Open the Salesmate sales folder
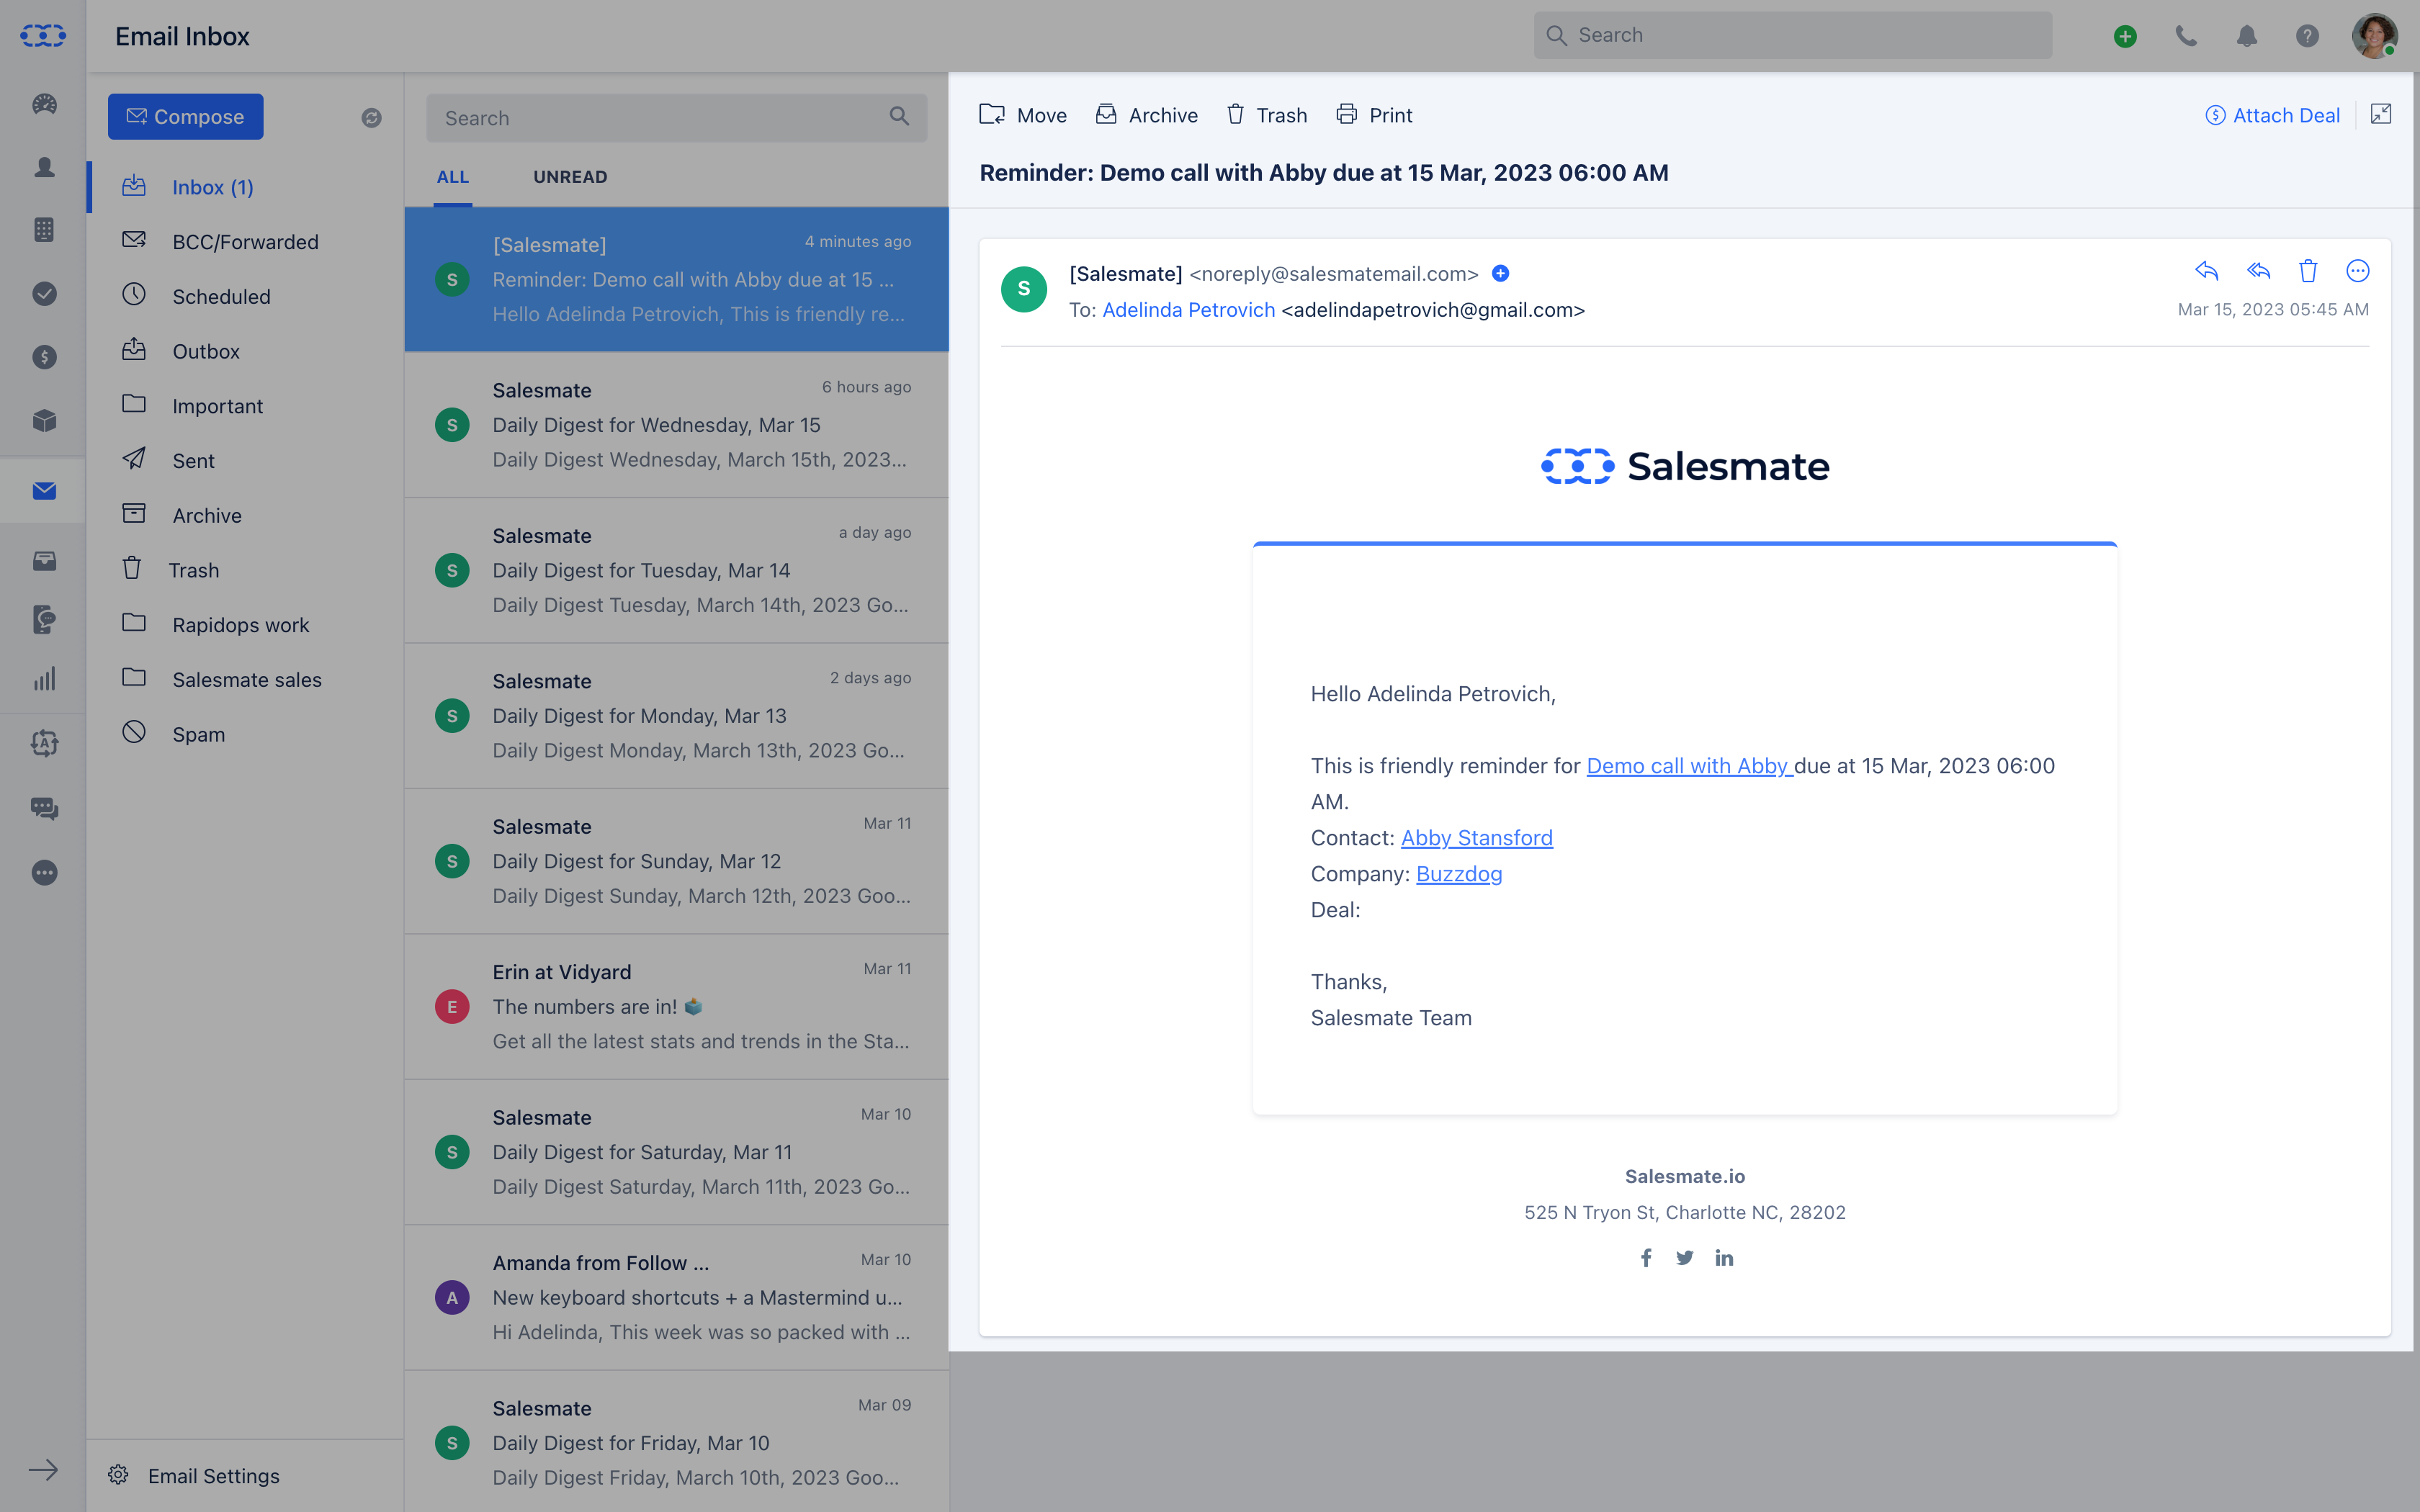Image resolution: width=2420 pixels, height=1512 pixels. coord(245,680)
